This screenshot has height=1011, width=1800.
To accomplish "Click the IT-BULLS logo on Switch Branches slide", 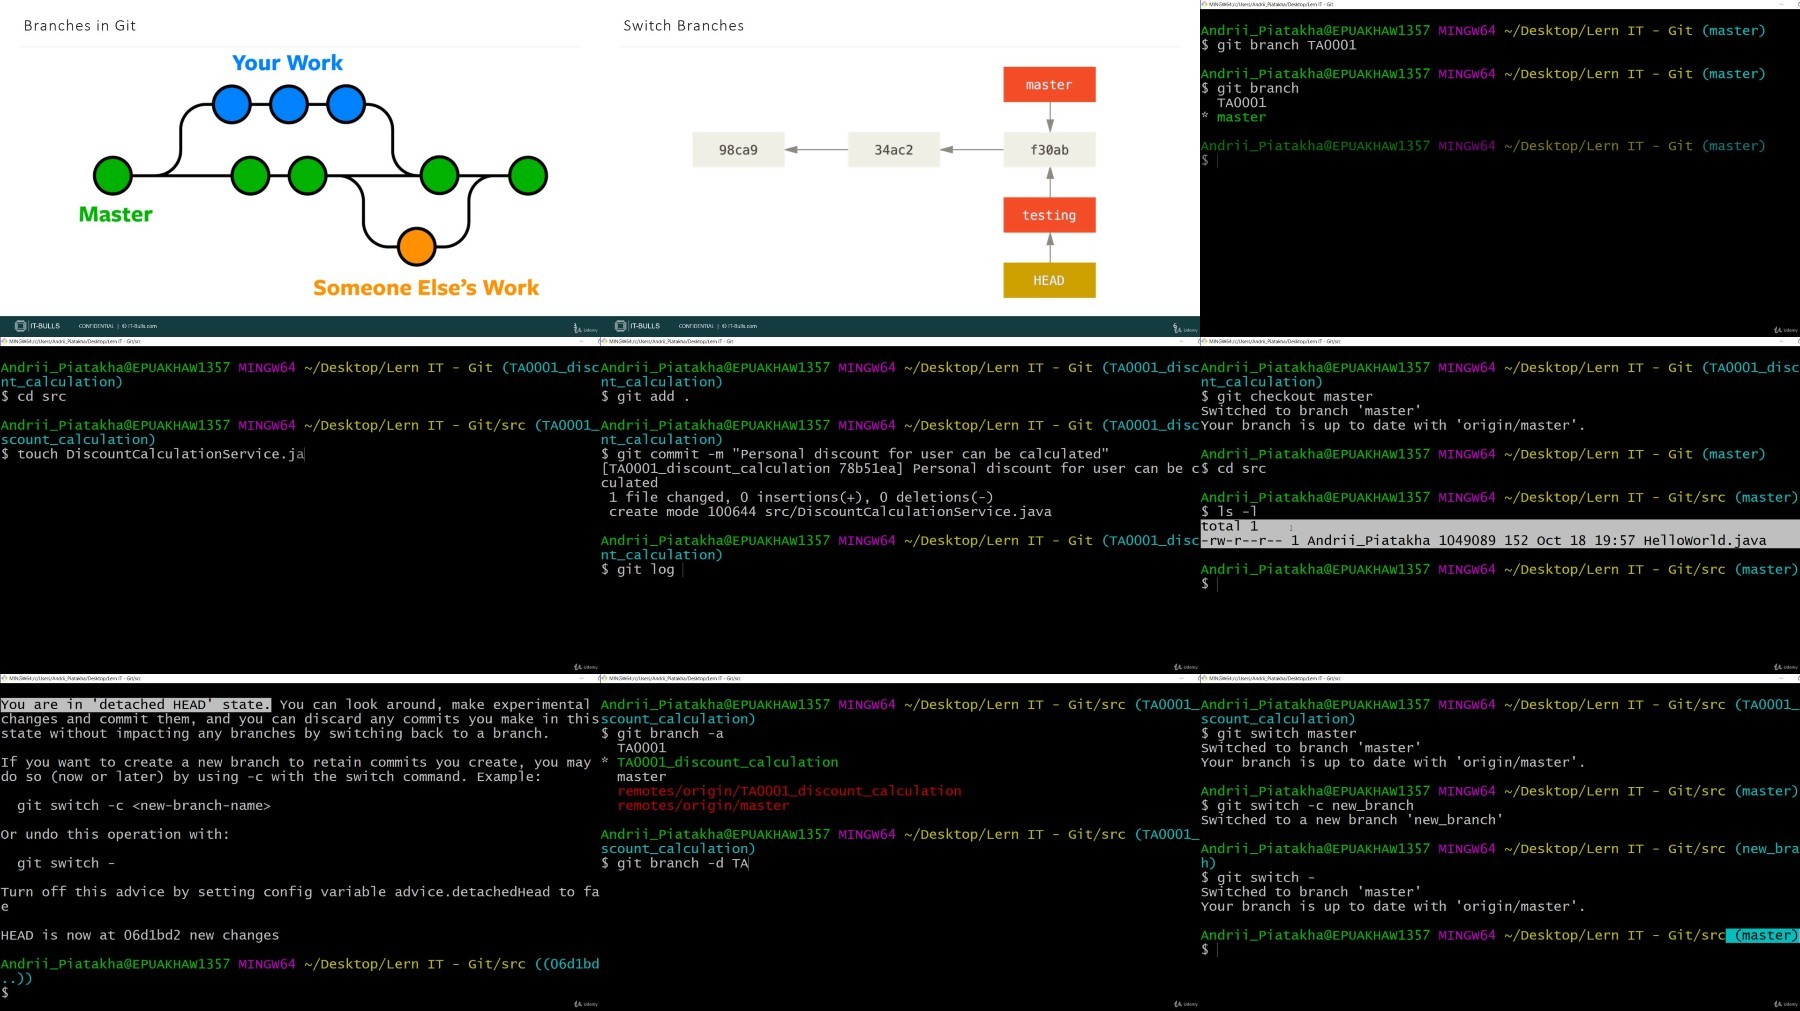I will point(637,326).
